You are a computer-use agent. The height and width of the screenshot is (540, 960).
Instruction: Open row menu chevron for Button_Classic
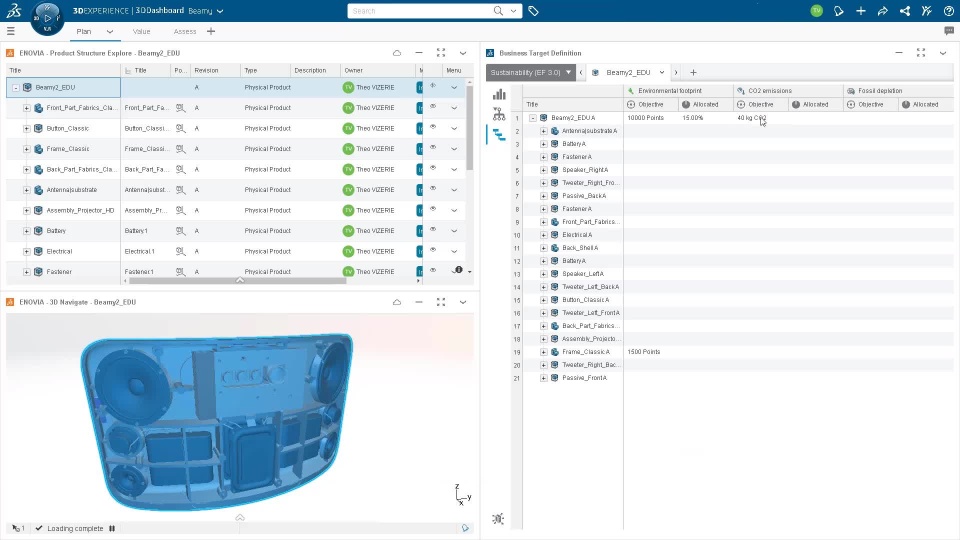pyautogui.click(x=454, y=129)
